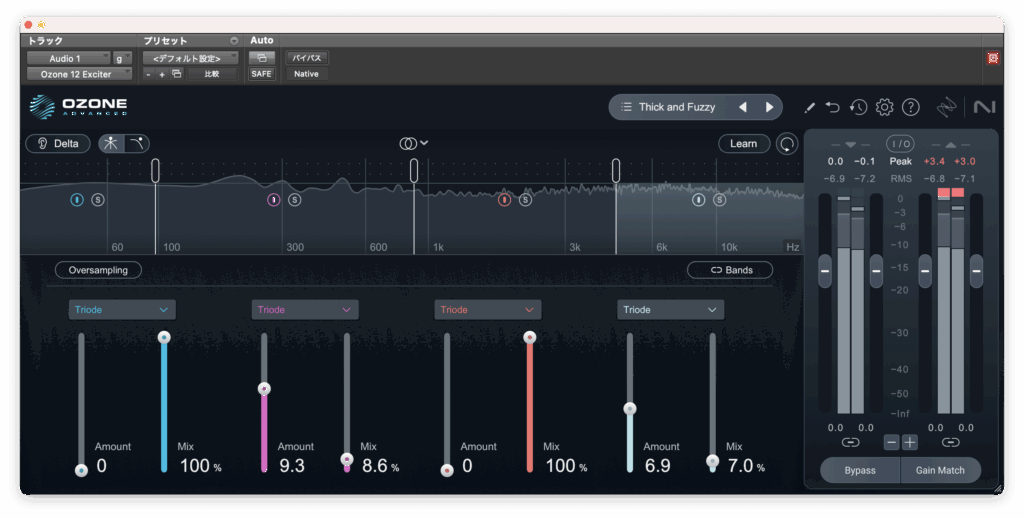Open the blue Triode mode dropdown
This screenshot has height=518, width=1024.
click(x=122, y=310)
